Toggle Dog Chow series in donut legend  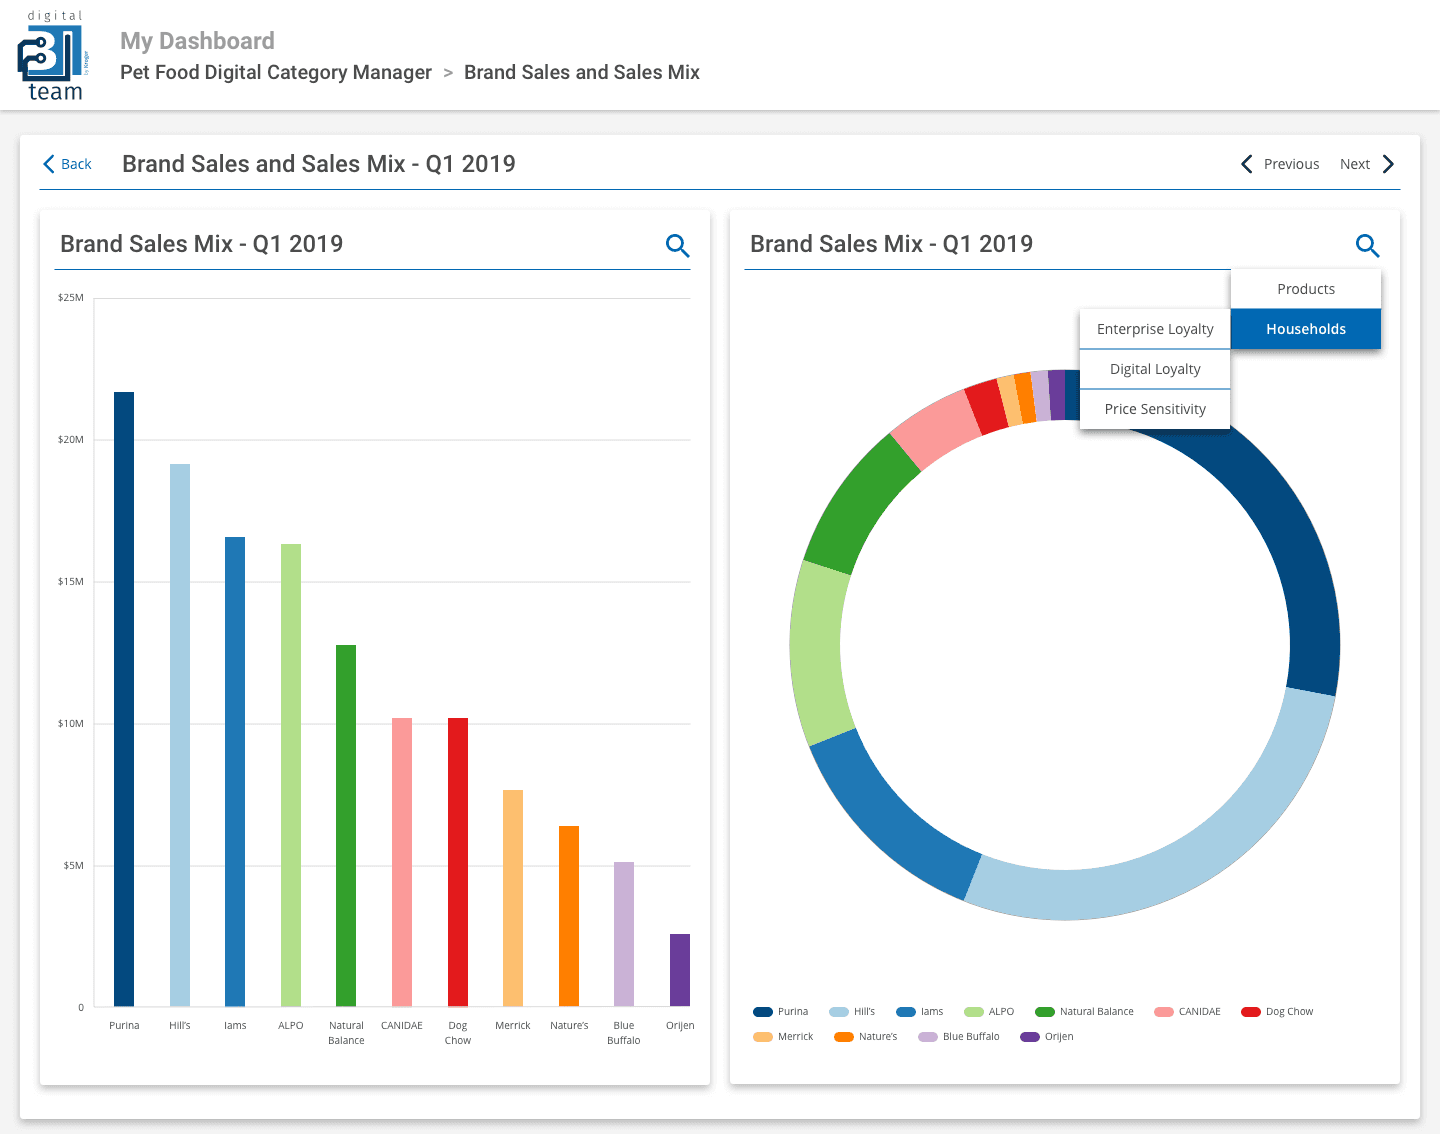(x=1277, y=1012)
